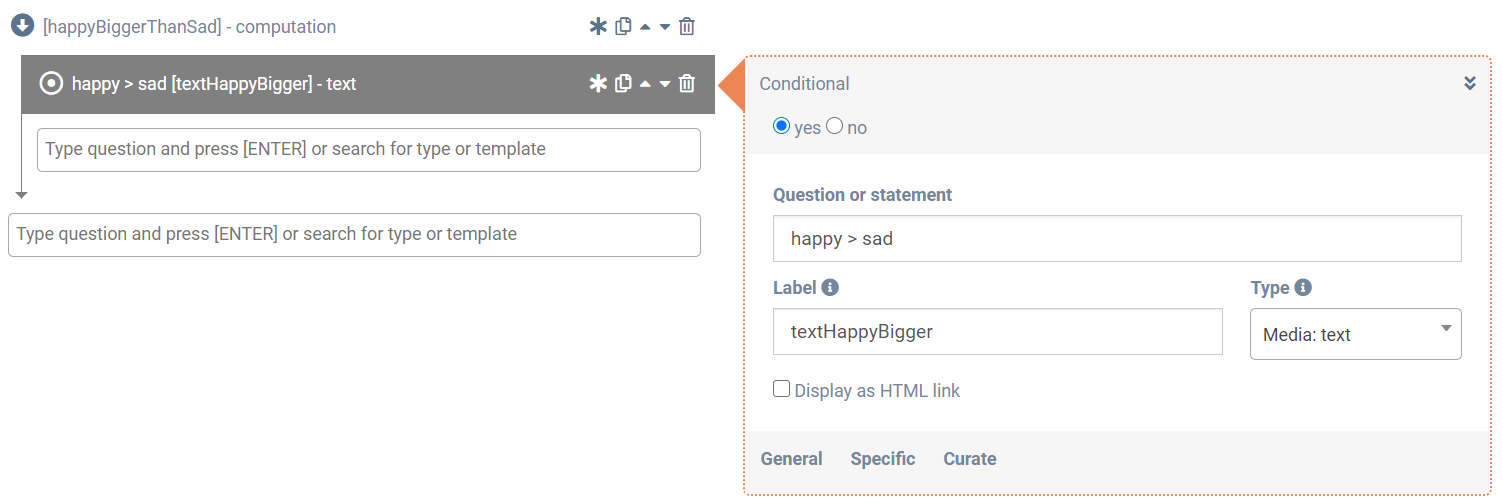Select the Conditional 'no' radio button
Image resolution: width=1503 pixels, height=504 pixels.
pyautogui.click(x=835, y=127)
